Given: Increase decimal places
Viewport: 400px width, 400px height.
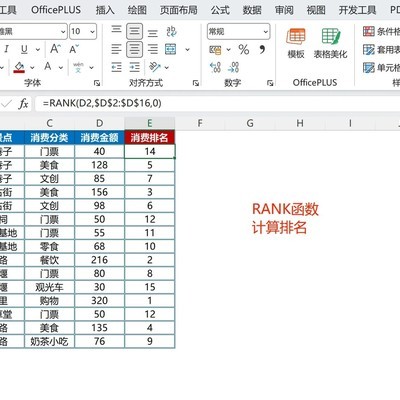Looking at the screenshot, I should point(215,67).
